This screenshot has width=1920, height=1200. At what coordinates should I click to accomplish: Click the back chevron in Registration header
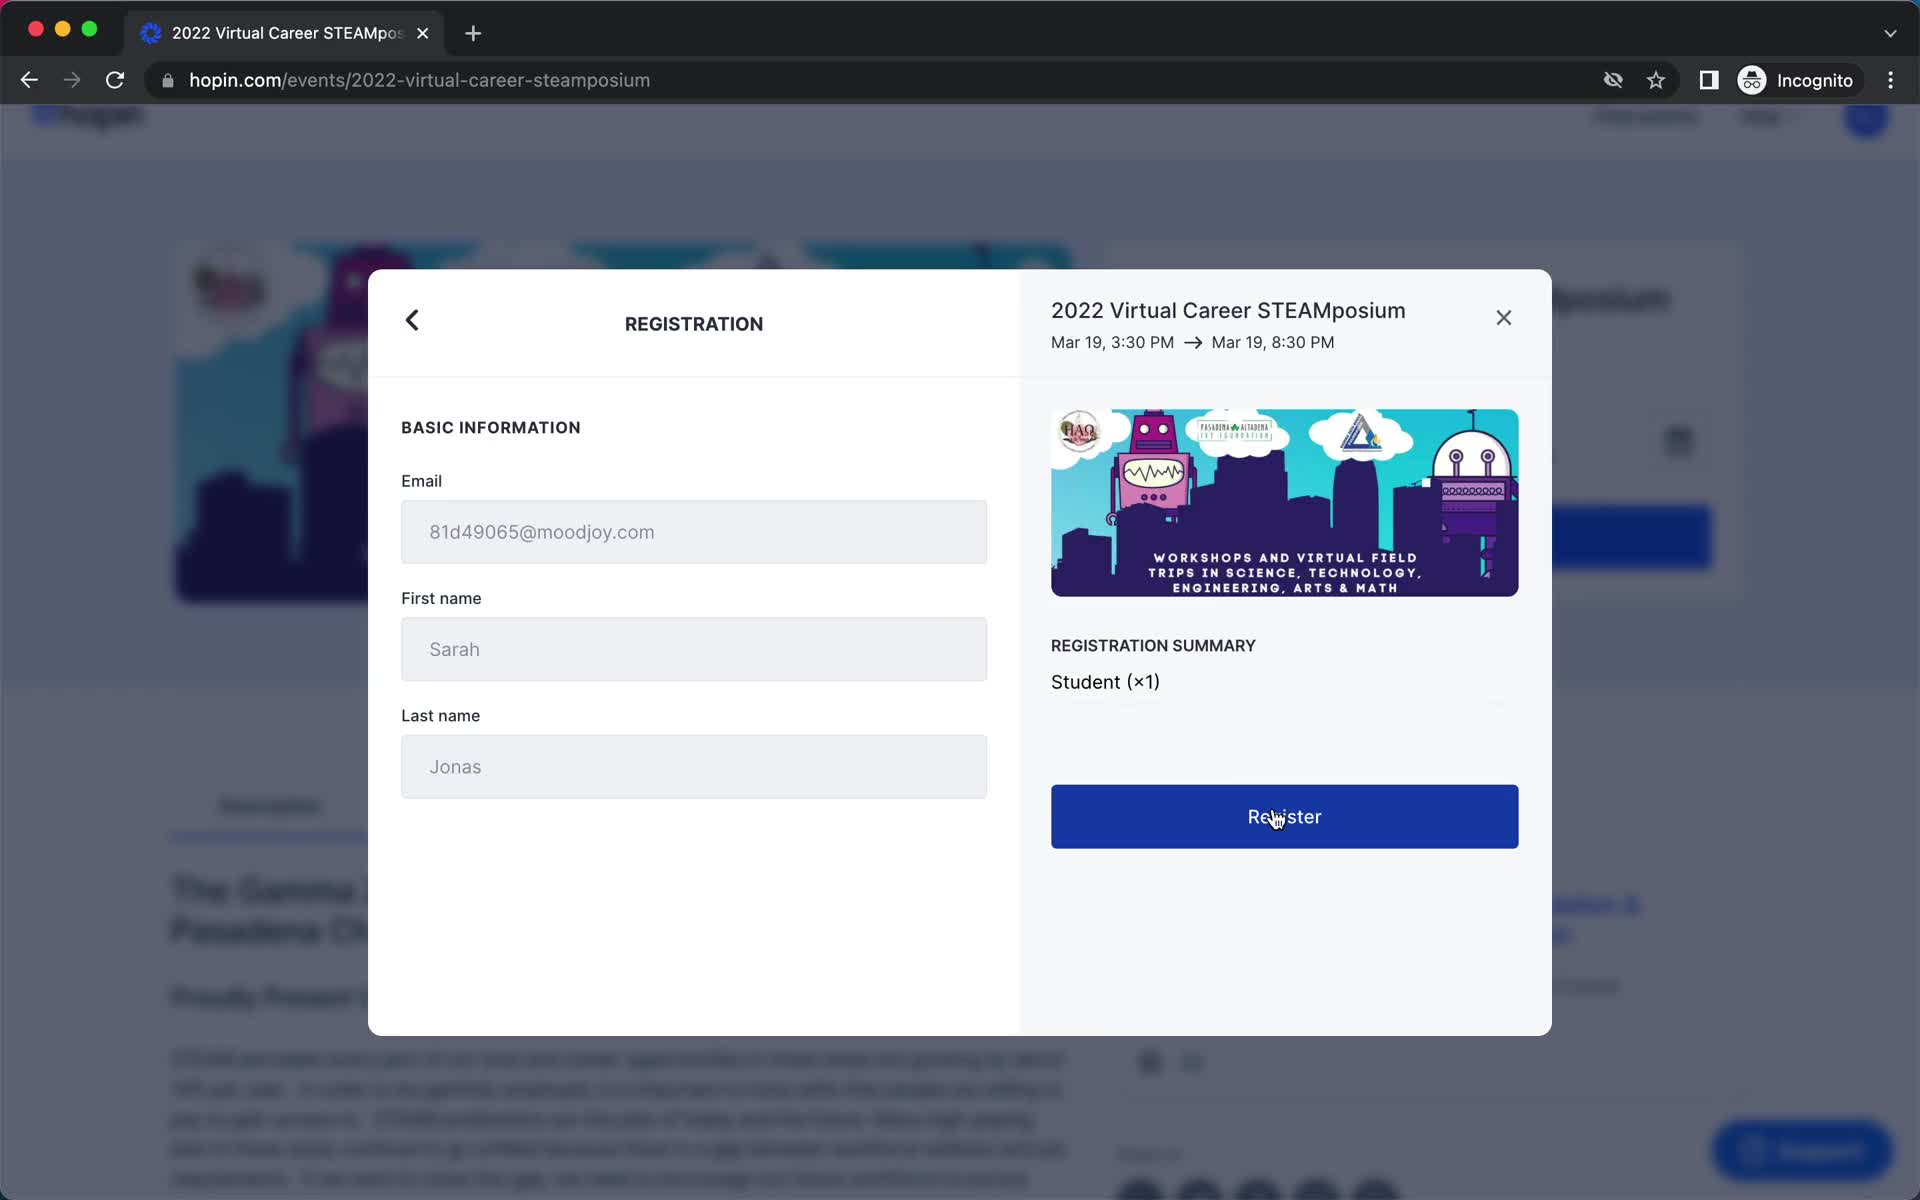click(x=412, y=320)
